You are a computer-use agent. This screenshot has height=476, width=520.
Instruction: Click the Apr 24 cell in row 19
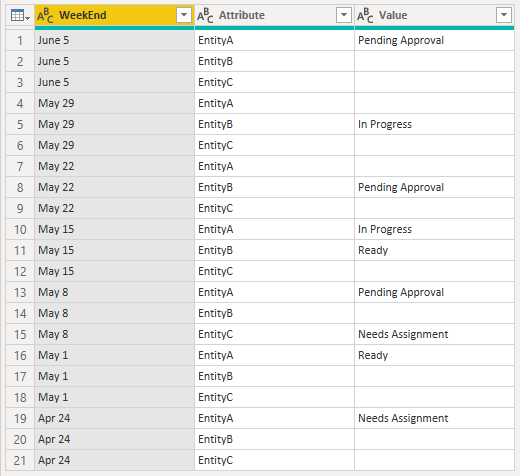click(x=114, y=419)
